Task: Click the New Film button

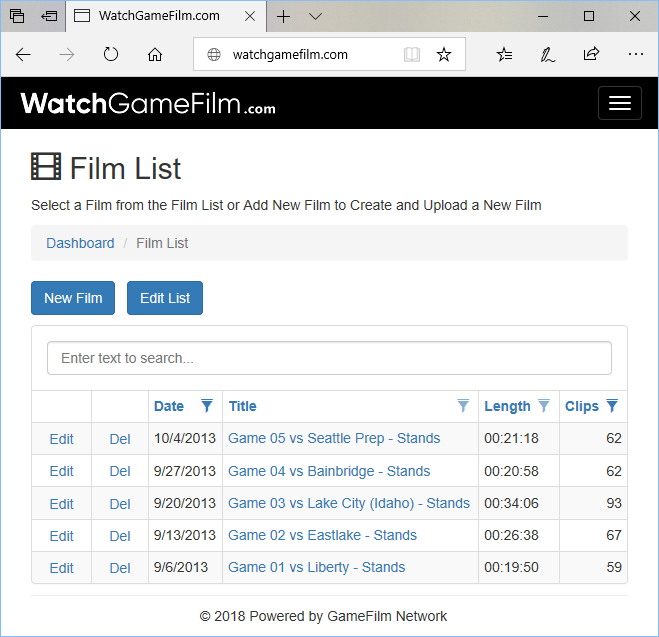Action: [73, 298]
